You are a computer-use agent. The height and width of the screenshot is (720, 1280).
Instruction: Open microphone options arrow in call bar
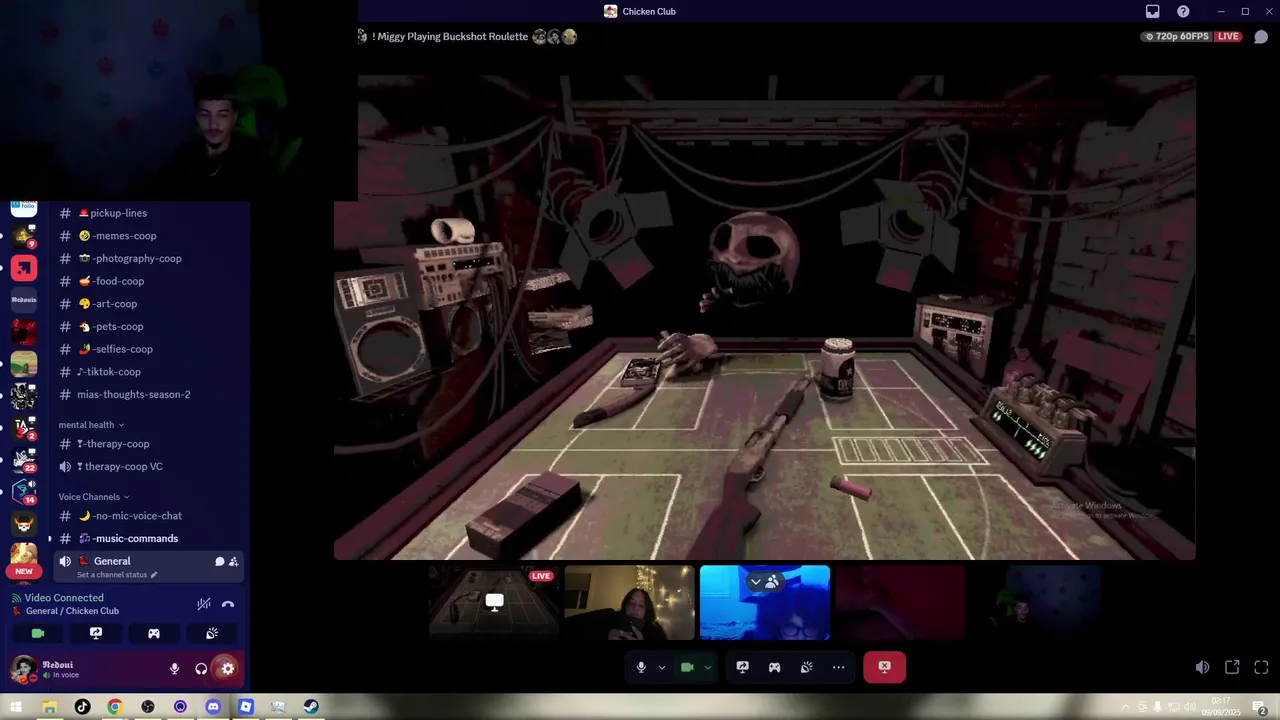pyautogui.click(x=662, y=667)
